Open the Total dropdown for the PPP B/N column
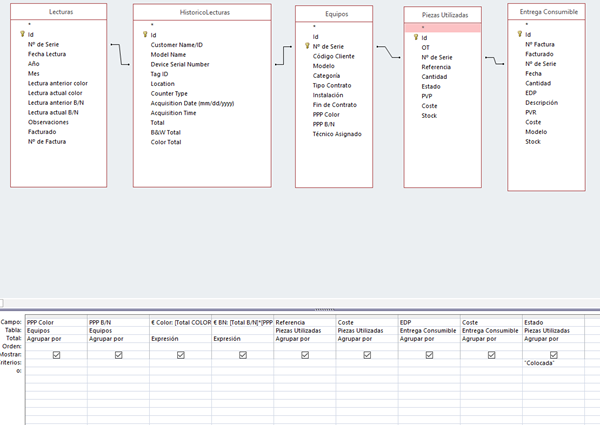The height and width of the screenshot is (425, 600). pyautogui.click(x=117, y=339)
